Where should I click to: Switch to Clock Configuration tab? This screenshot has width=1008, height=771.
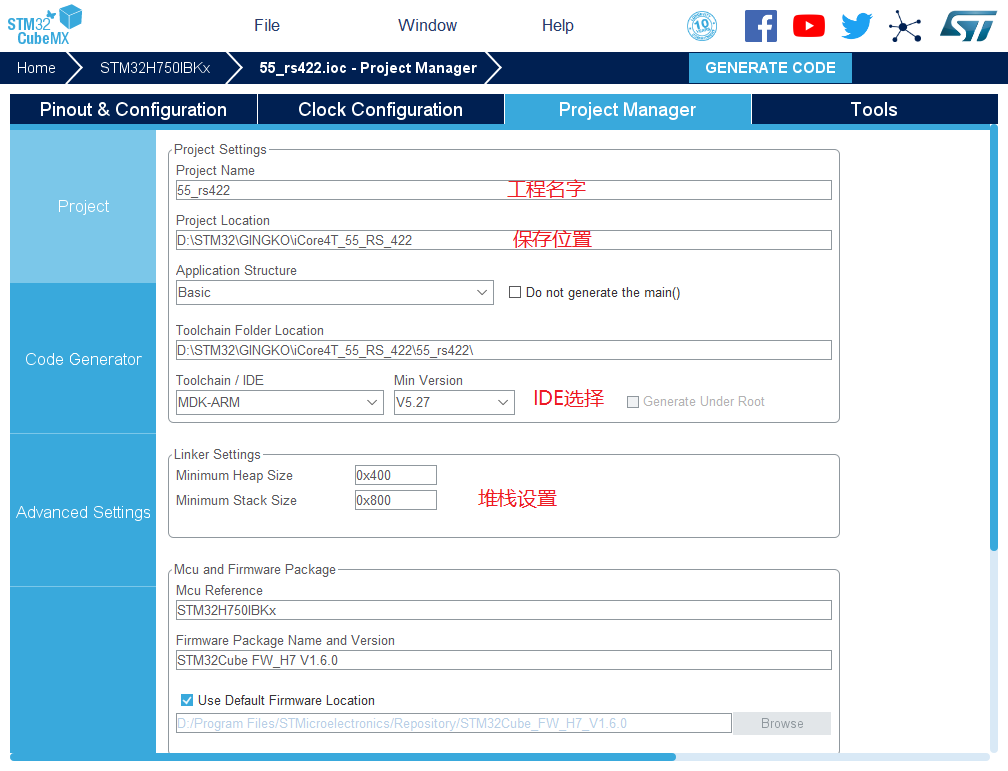[380, 110]
